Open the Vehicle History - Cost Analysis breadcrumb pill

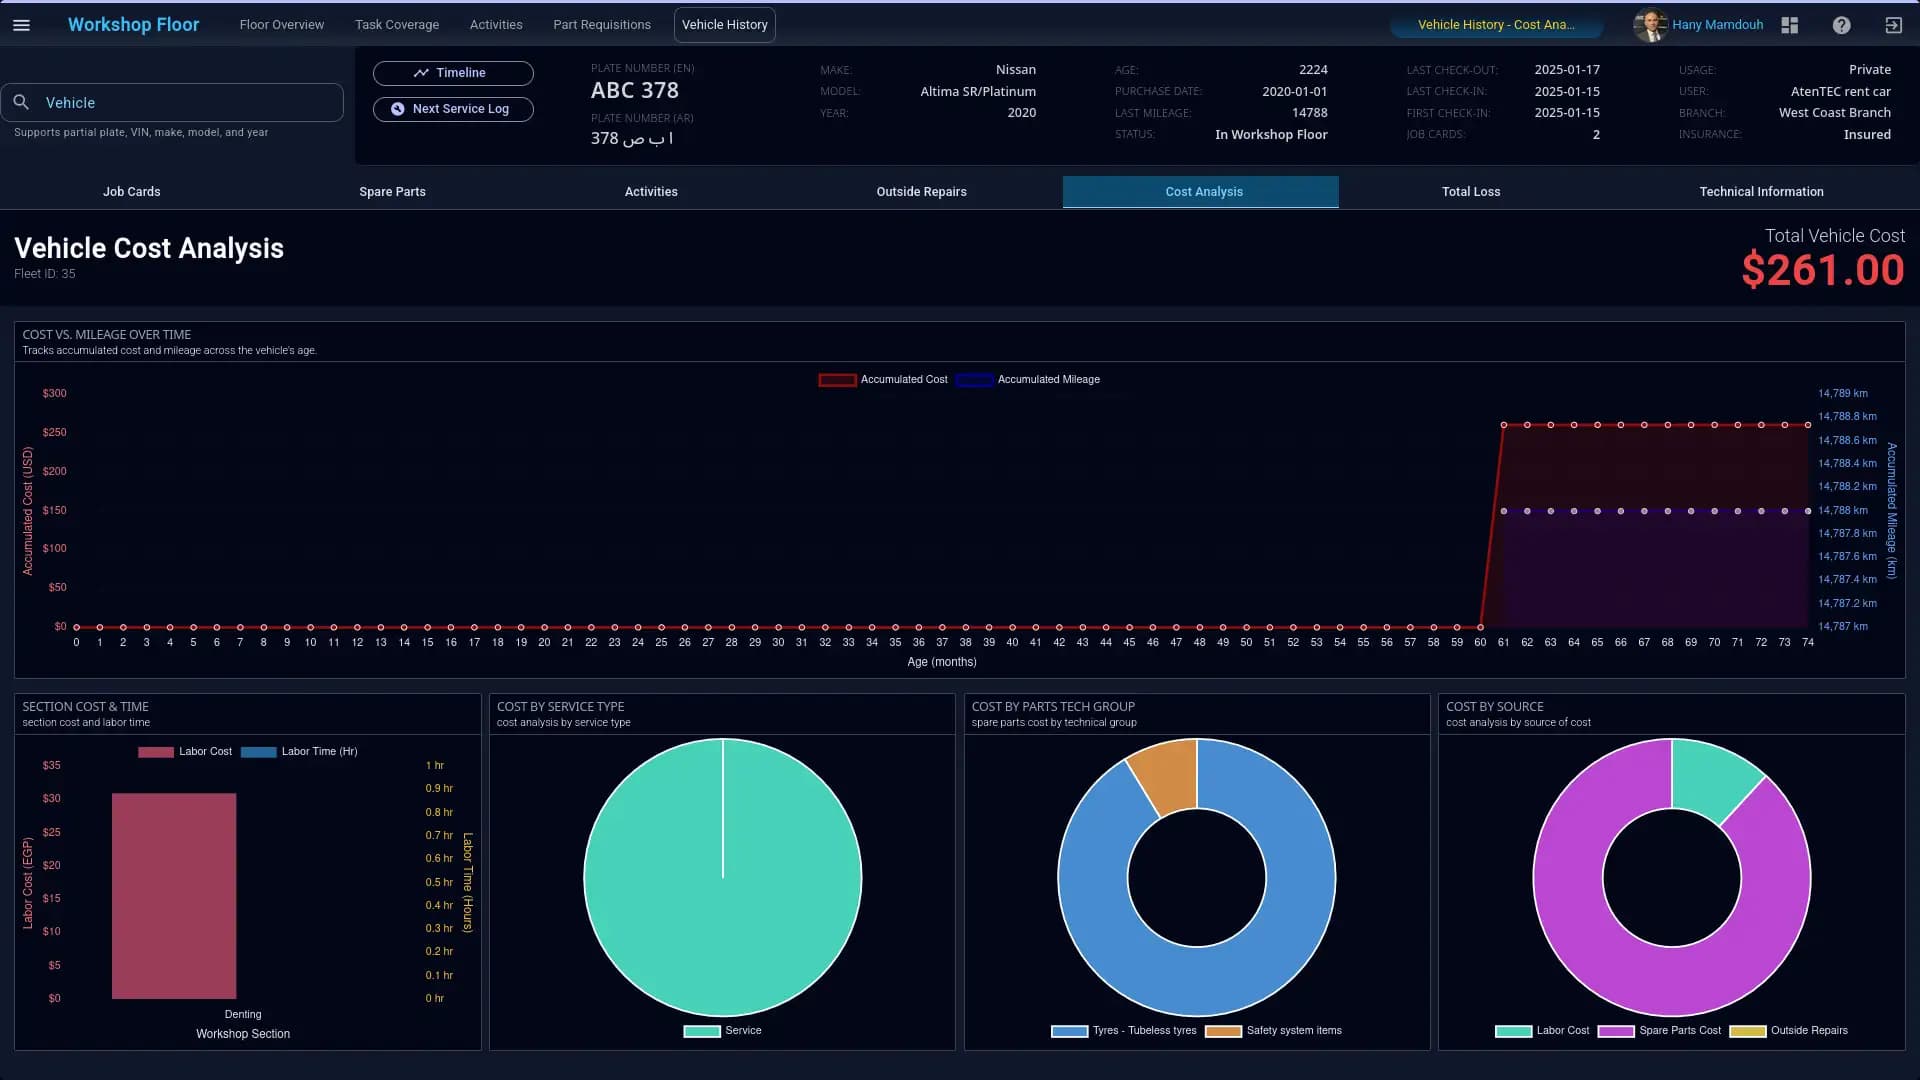(1495, 25)
